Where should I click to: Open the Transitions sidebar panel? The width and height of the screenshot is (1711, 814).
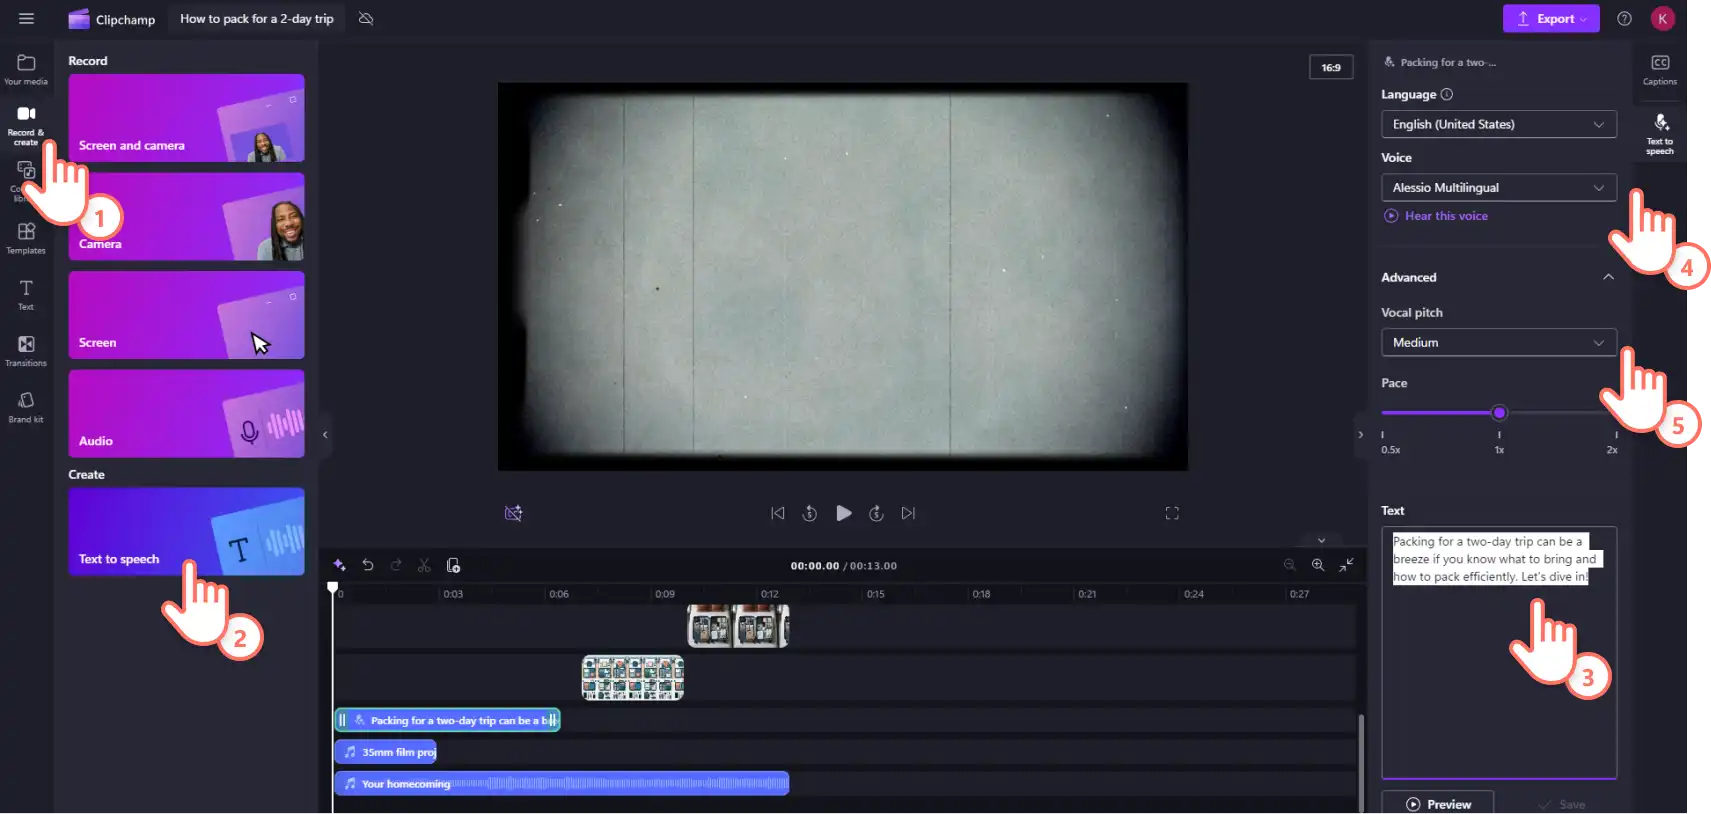[x=26, y=350]
